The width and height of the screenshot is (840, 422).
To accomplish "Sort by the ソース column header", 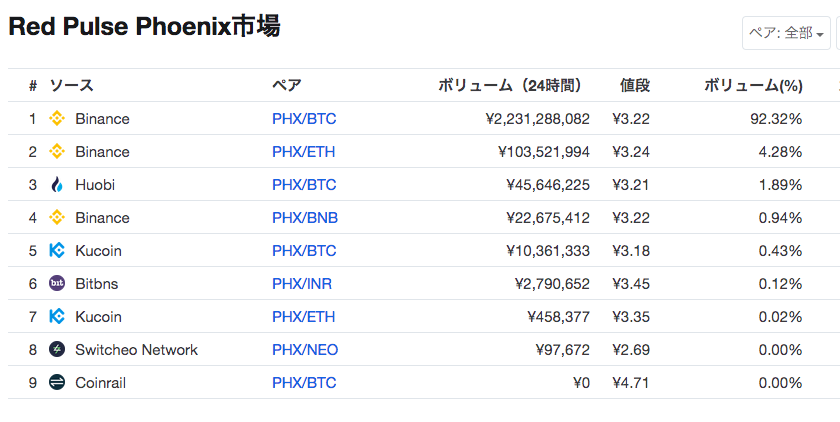I will (71, 85).
